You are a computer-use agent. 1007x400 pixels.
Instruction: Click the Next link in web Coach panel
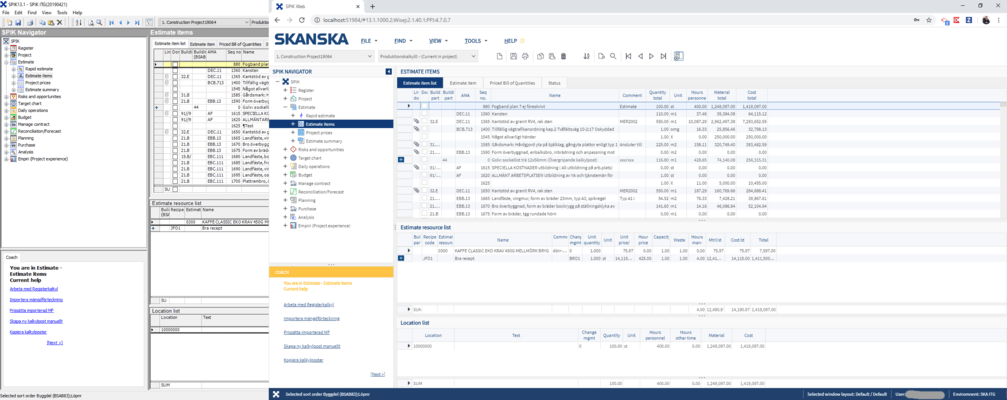[x=378, y=374]
